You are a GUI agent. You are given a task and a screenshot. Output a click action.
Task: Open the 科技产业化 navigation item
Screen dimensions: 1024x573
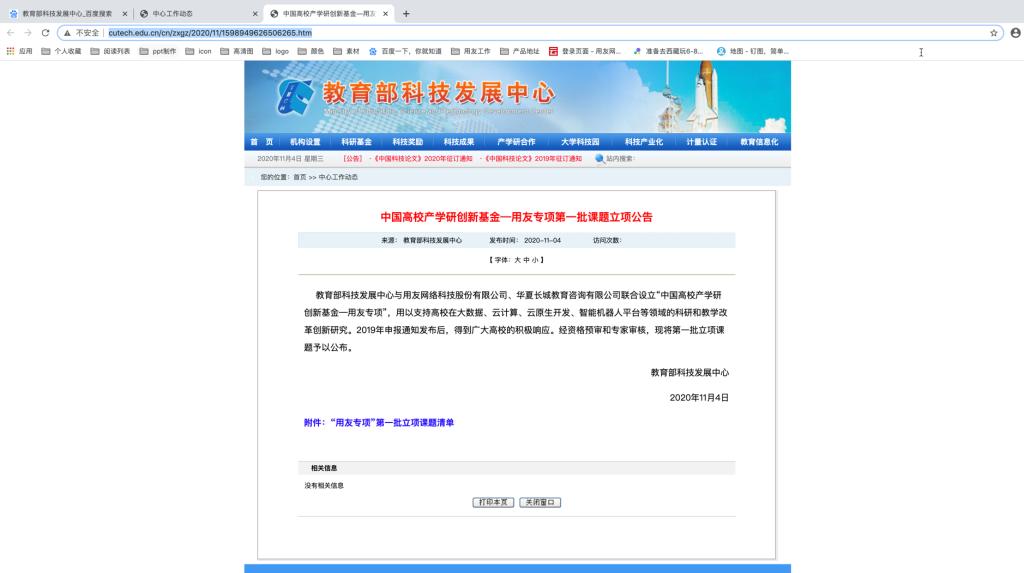pyautogui.click(x=643, y=142)
